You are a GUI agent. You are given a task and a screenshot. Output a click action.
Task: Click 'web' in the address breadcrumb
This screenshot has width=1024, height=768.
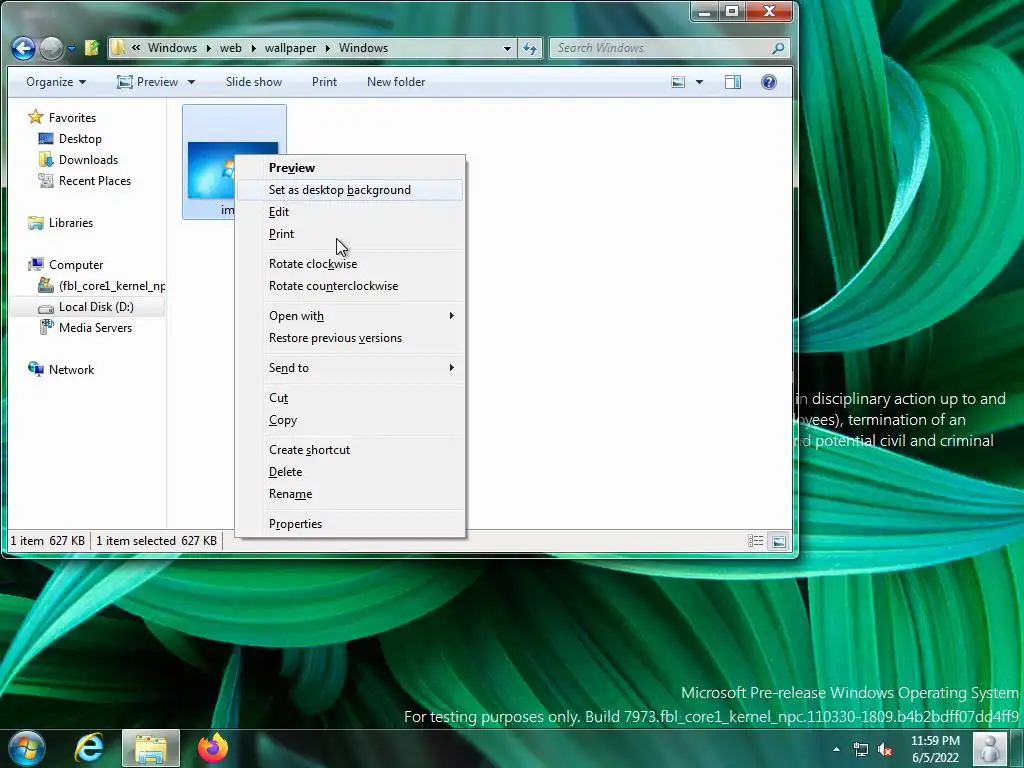(231, 48)
